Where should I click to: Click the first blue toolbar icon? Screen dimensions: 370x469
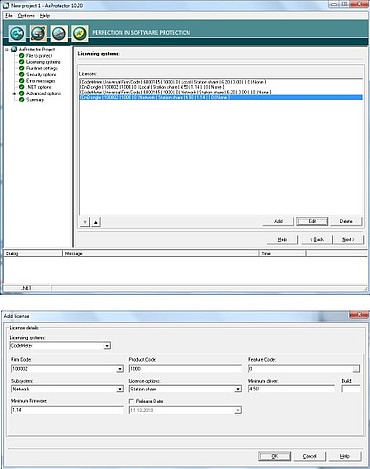(x=17, y=33)
